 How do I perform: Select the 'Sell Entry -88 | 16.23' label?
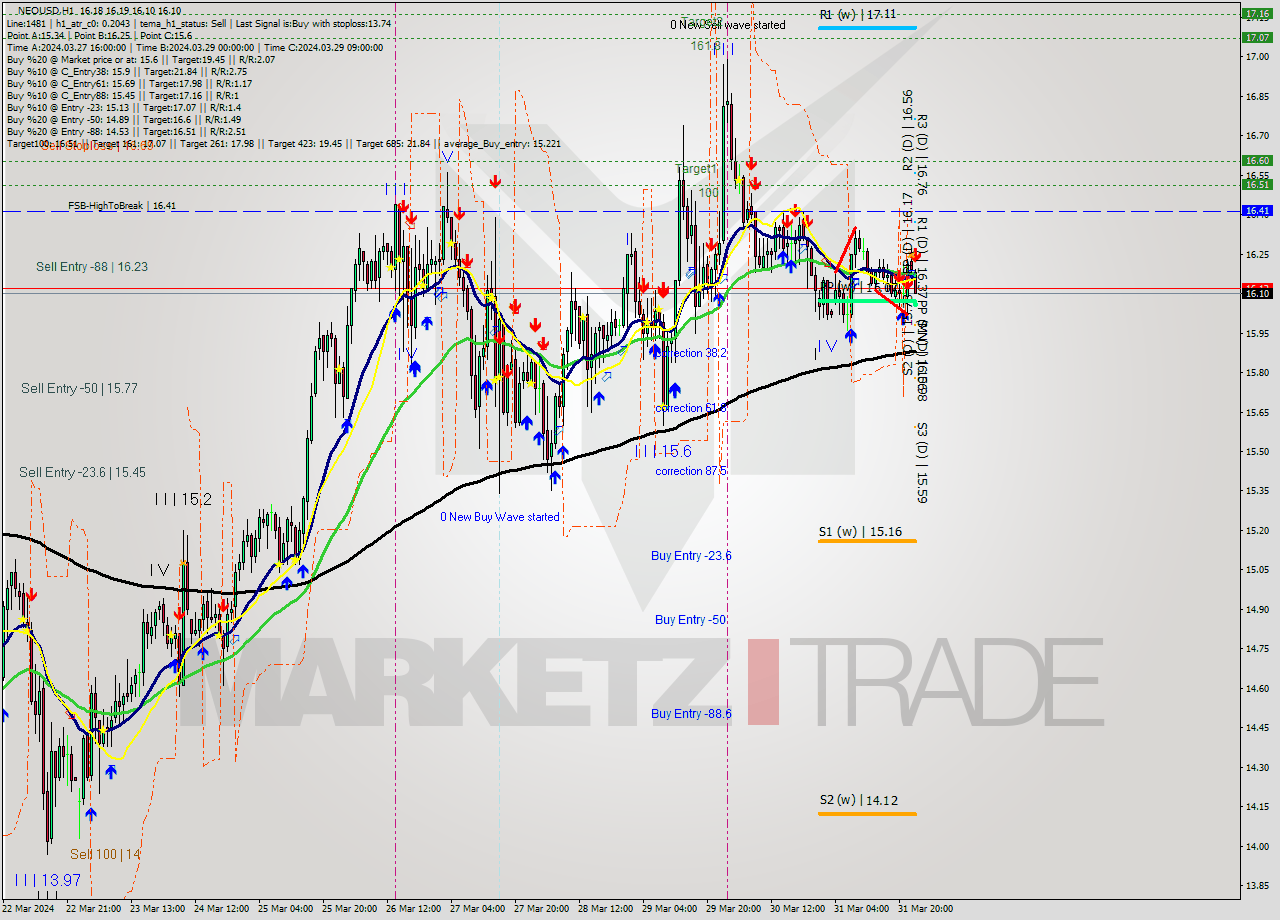tap(92, 267)
